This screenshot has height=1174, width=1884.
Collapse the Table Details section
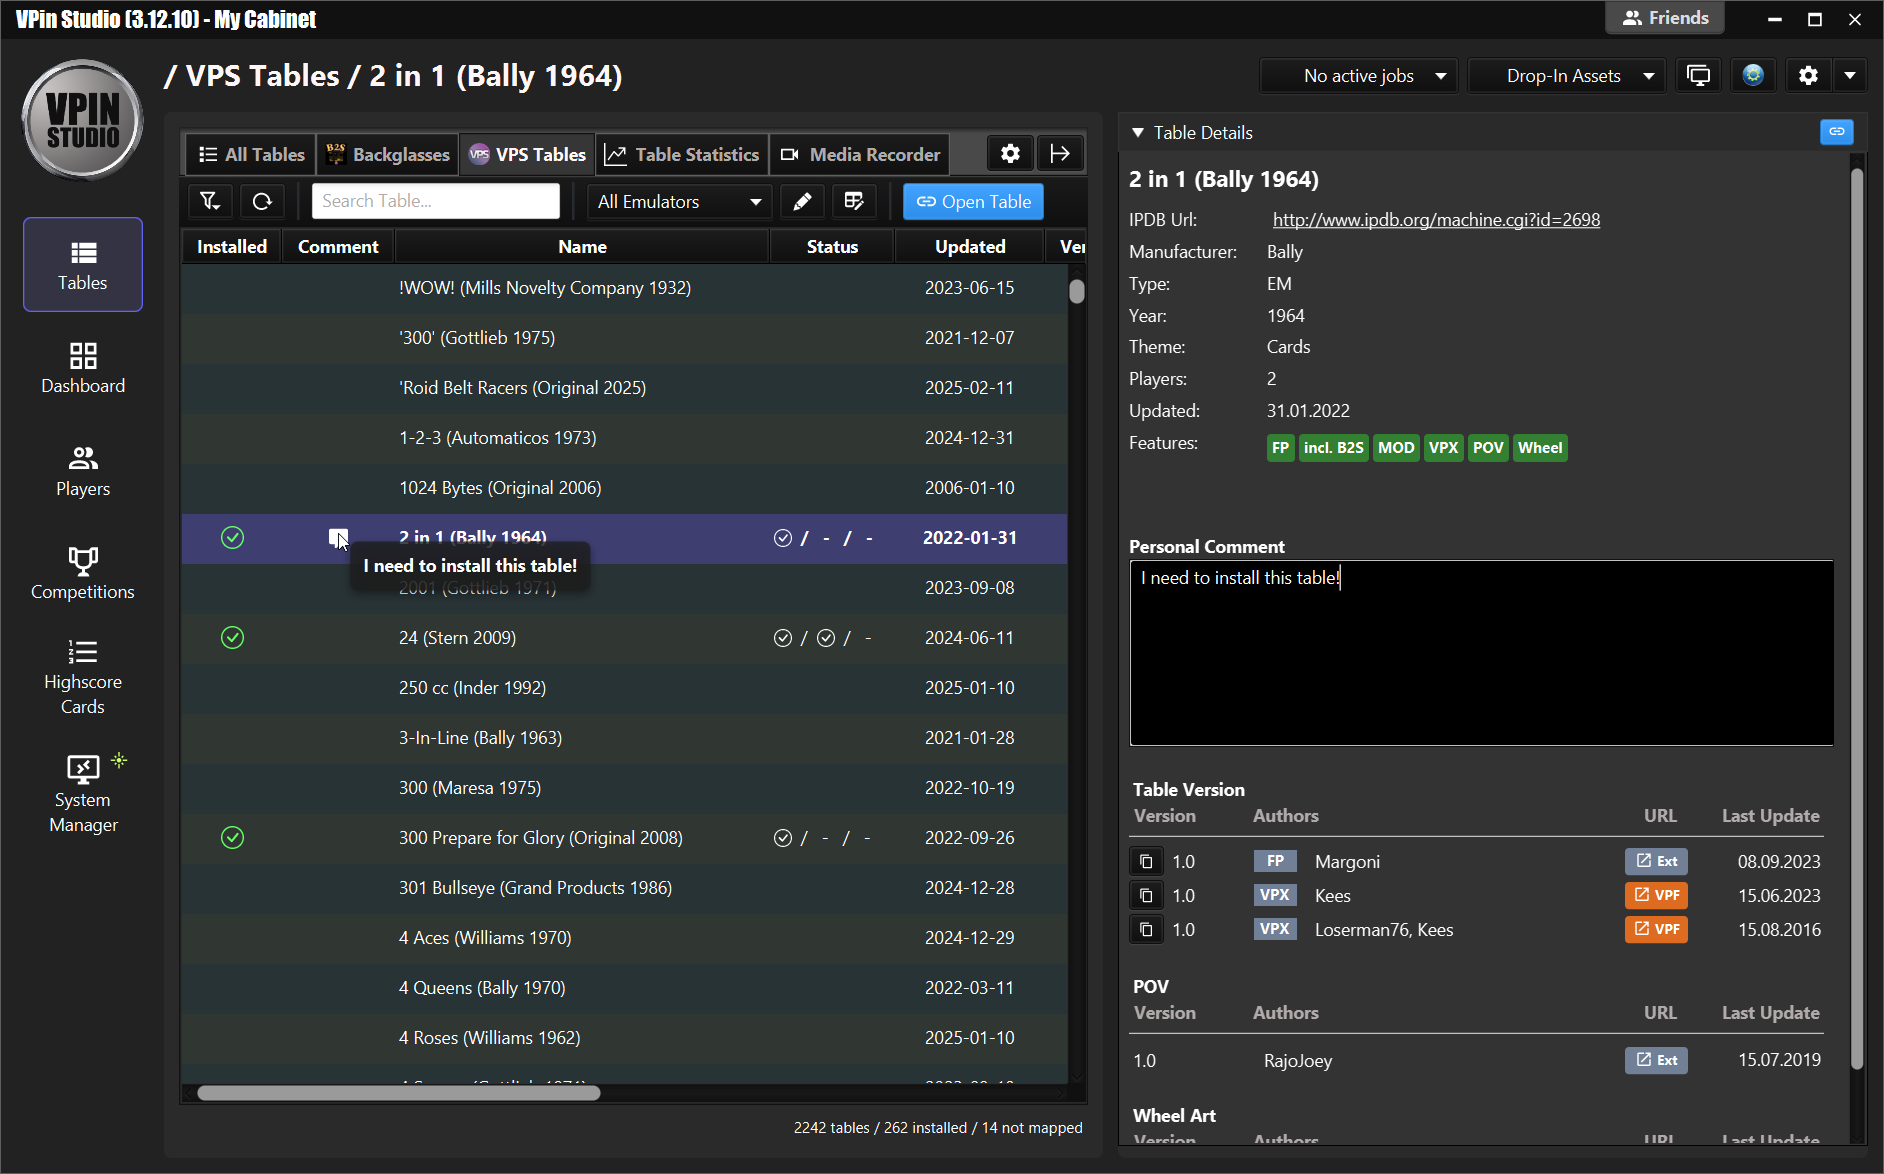coord(1138,133)
